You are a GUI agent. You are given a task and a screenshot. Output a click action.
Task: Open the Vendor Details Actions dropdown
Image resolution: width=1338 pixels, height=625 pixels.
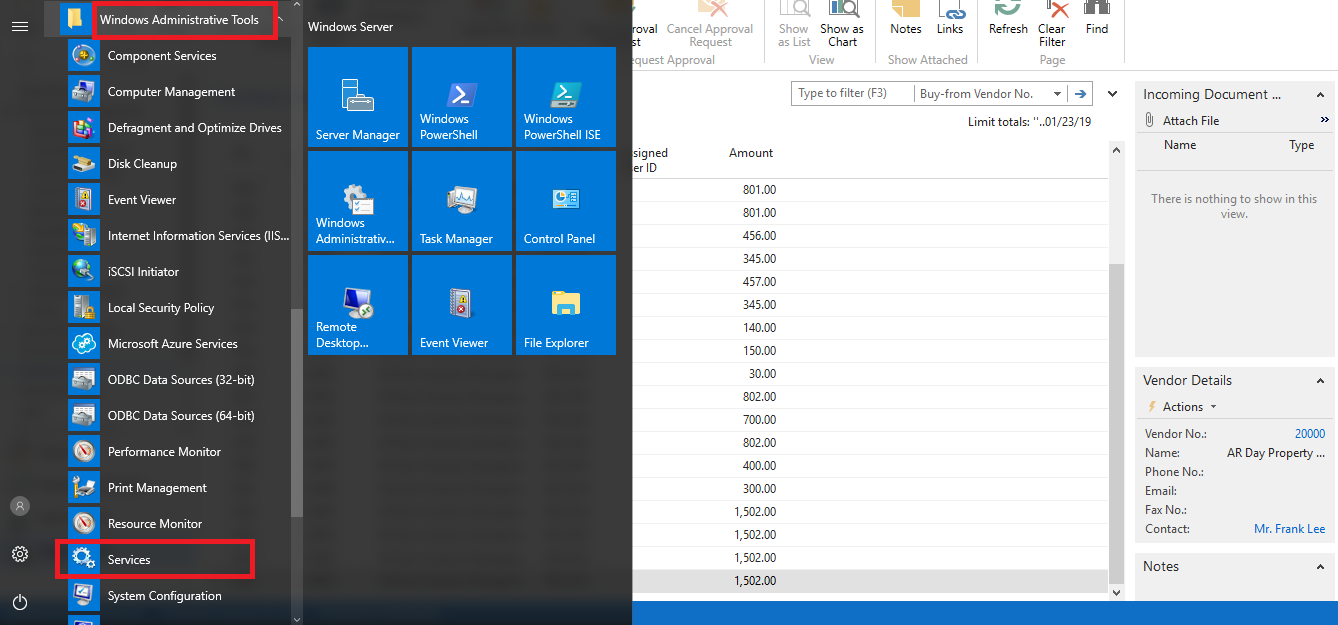1182,407
